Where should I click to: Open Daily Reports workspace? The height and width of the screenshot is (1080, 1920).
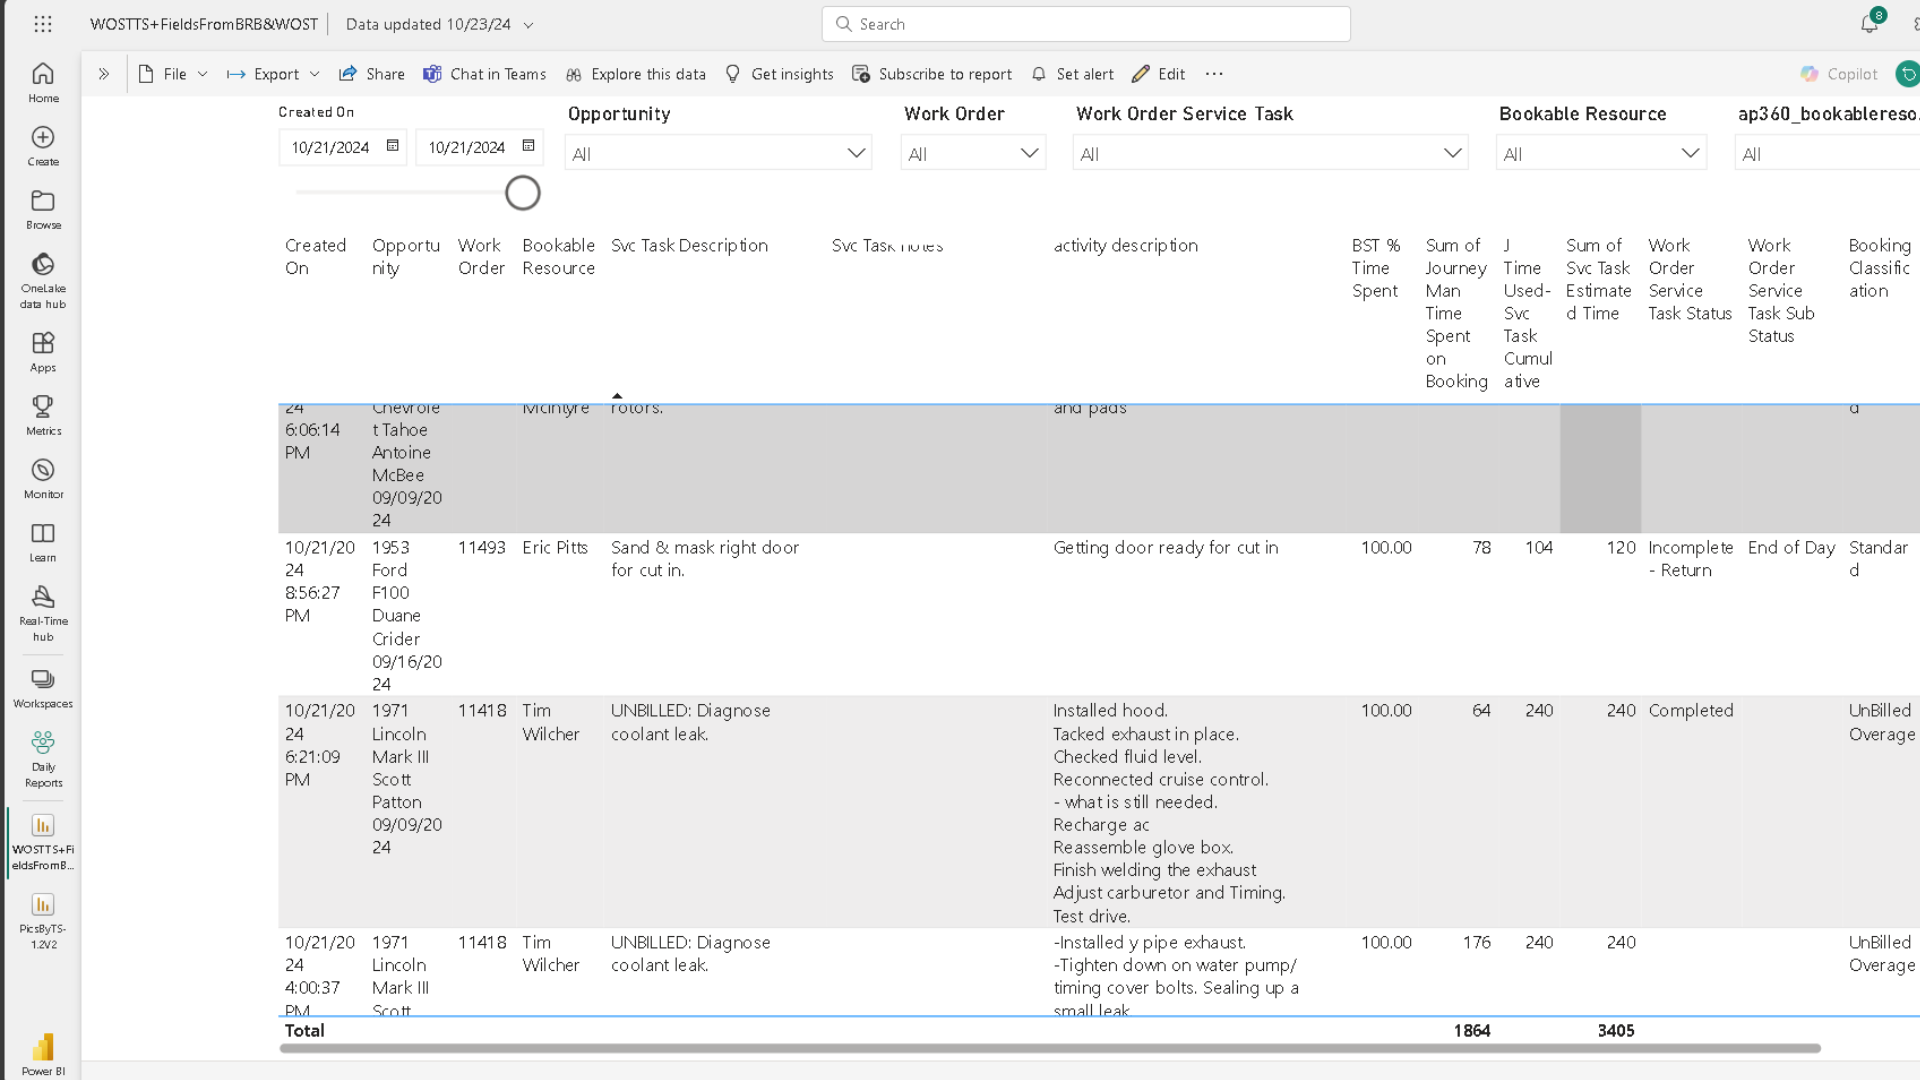43,760
